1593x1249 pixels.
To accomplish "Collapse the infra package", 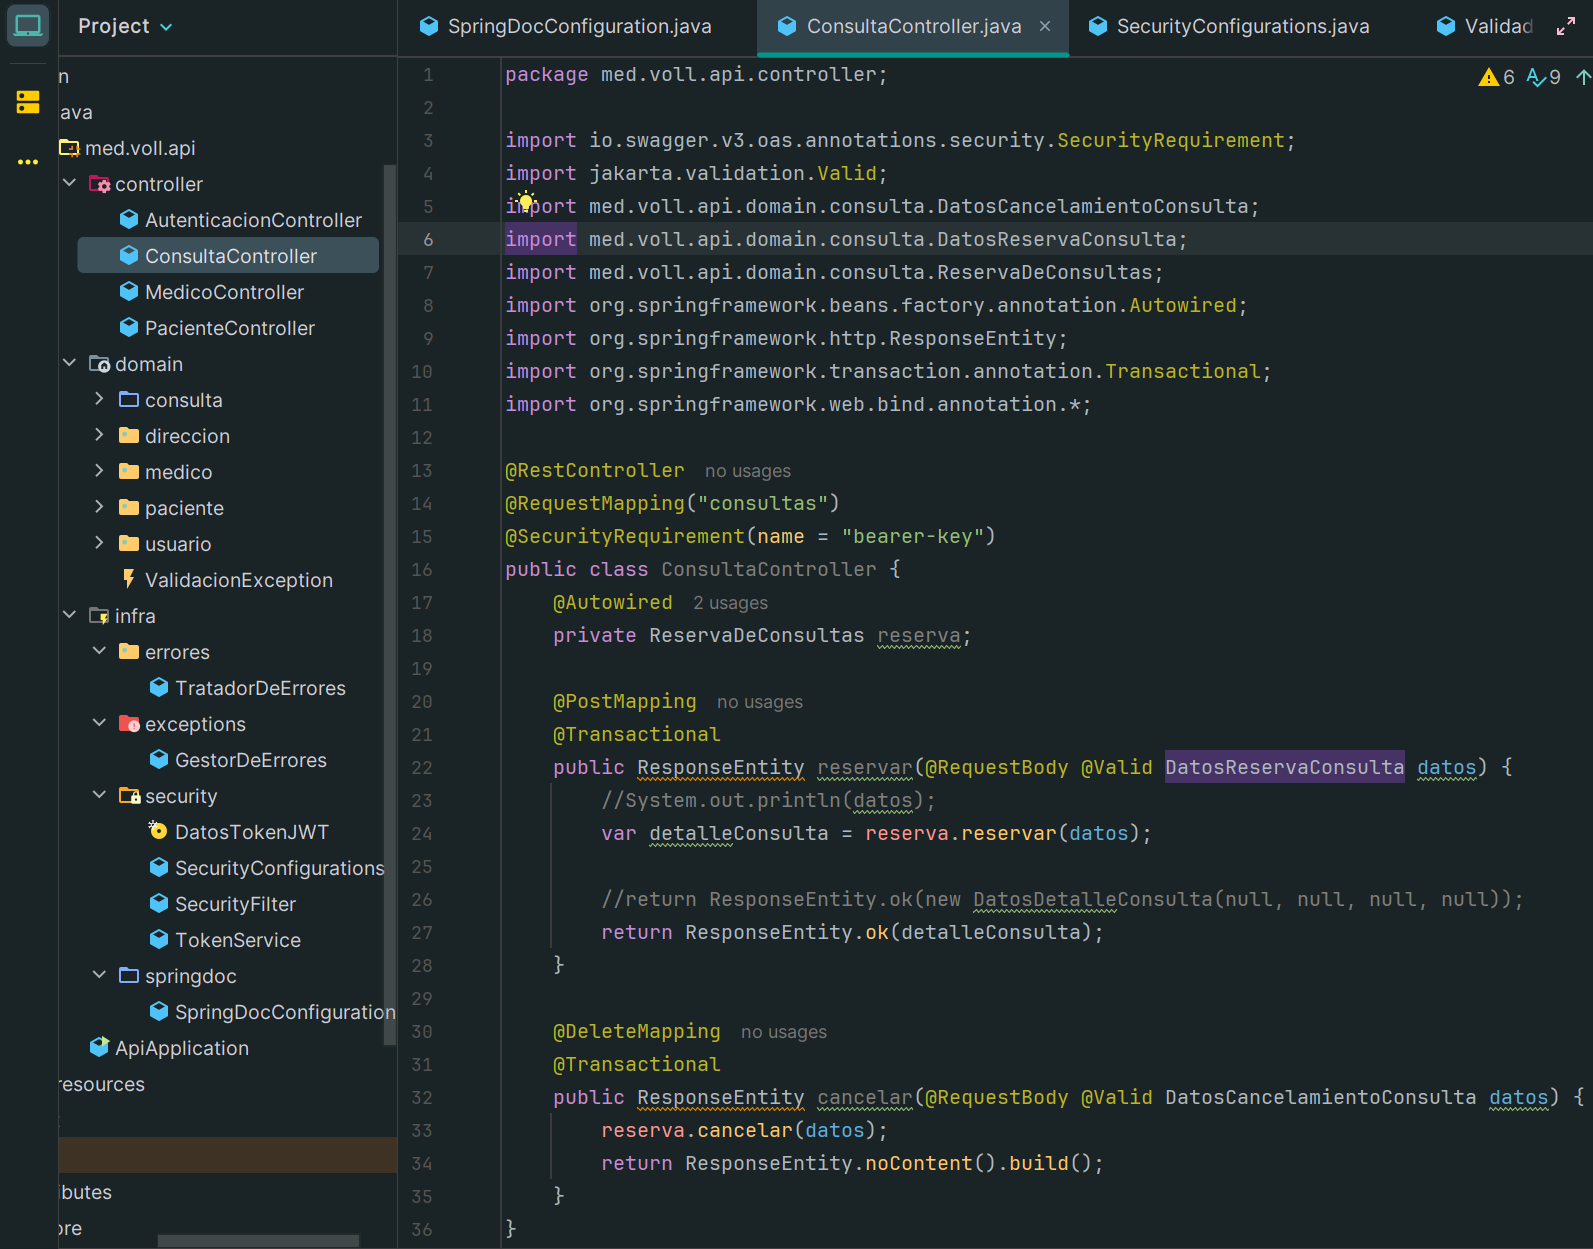I will coord(69,615).
